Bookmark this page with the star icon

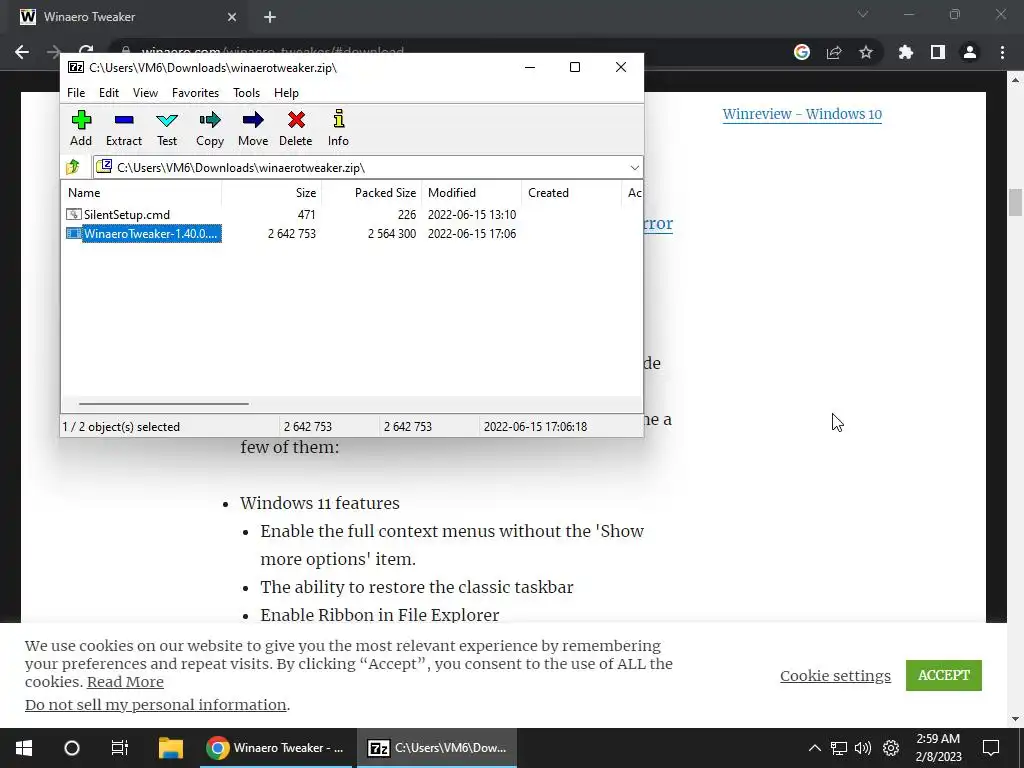pos(866,52)
